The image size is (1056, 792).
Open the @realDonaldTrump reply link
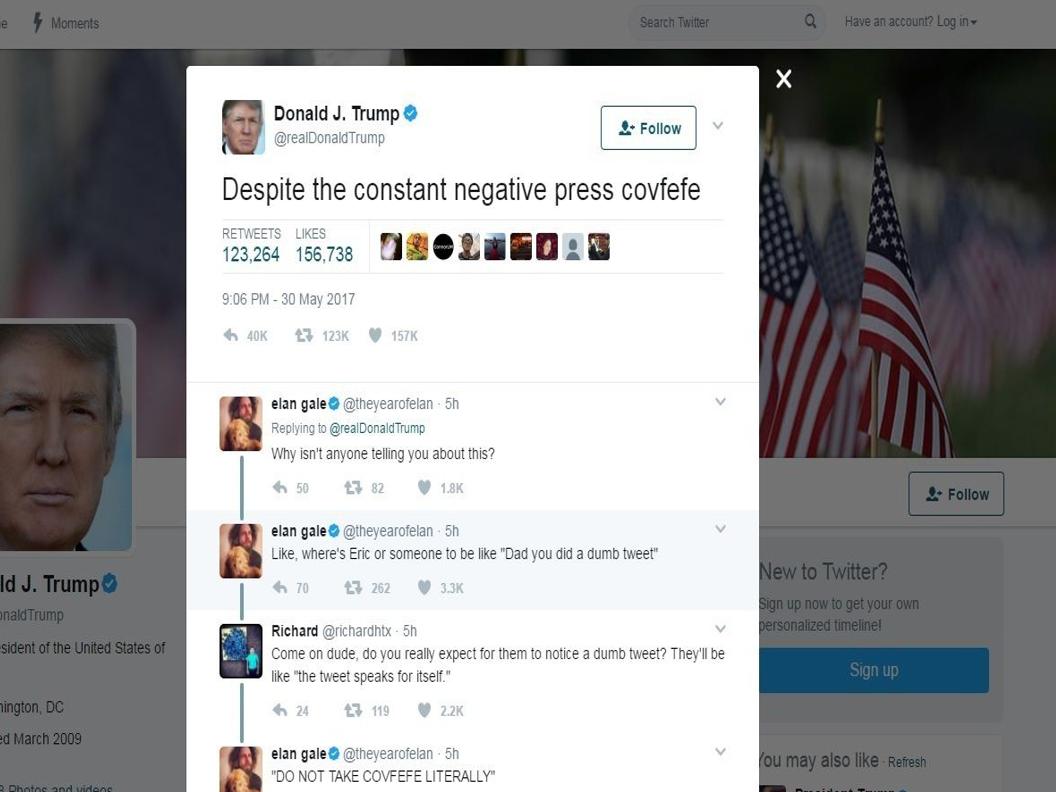point(377,428)
